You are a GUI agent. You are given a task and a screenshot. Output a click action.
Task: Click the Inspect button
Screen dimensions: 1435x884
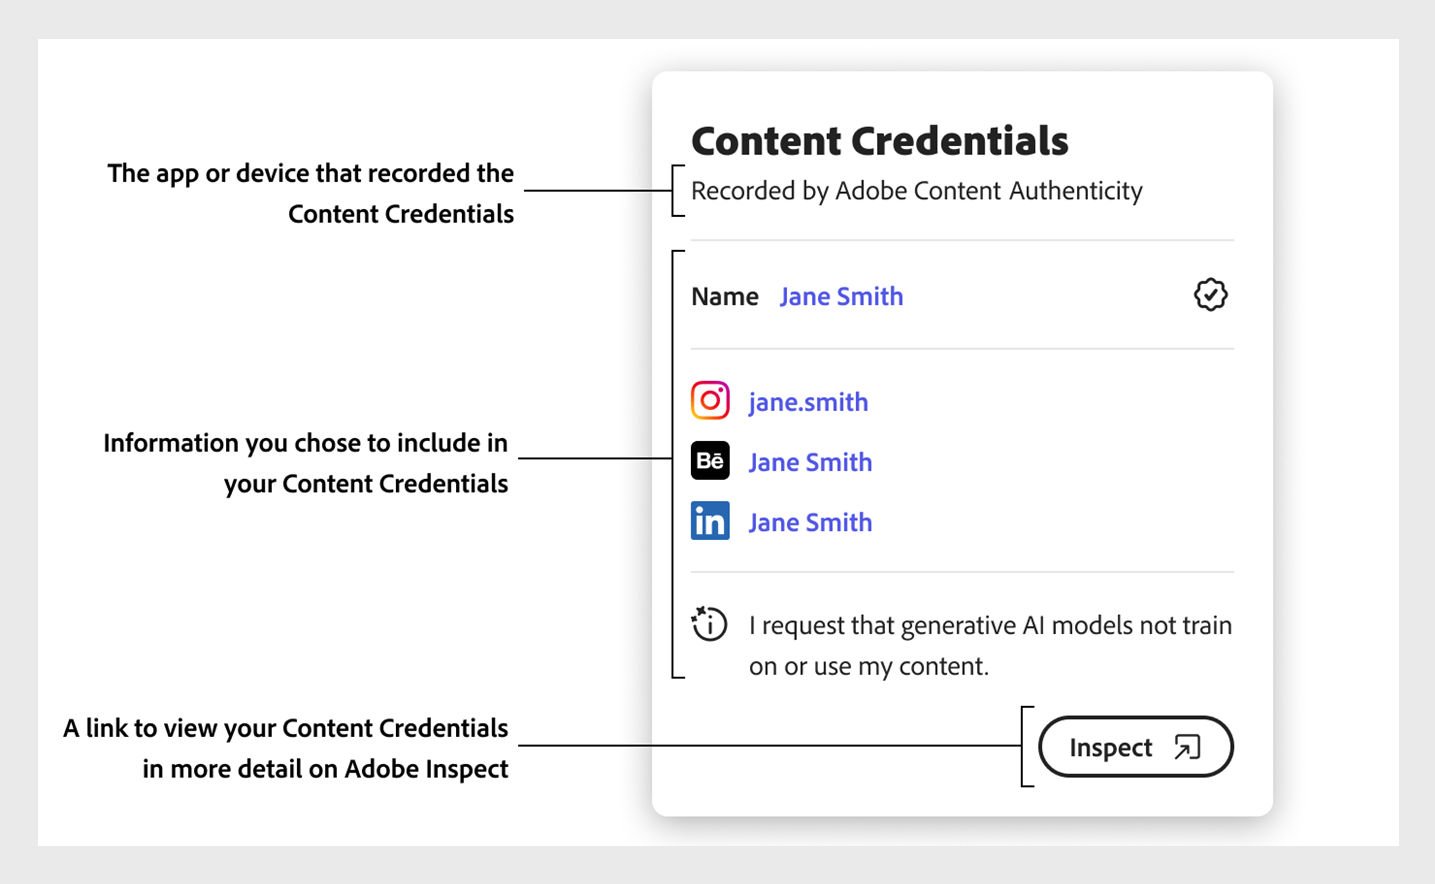pos(1135,746)
